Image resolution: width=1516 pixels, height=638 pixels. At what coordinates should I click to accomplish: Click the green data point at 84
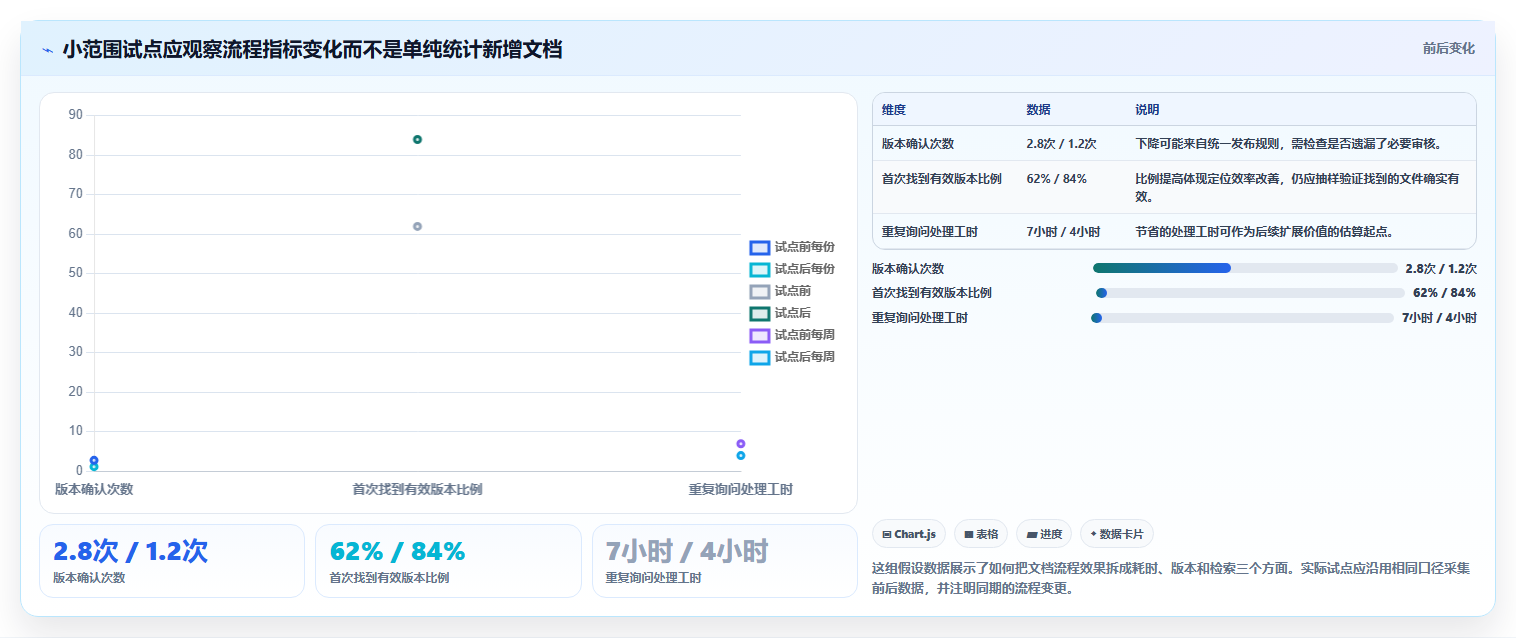[417, 139]
